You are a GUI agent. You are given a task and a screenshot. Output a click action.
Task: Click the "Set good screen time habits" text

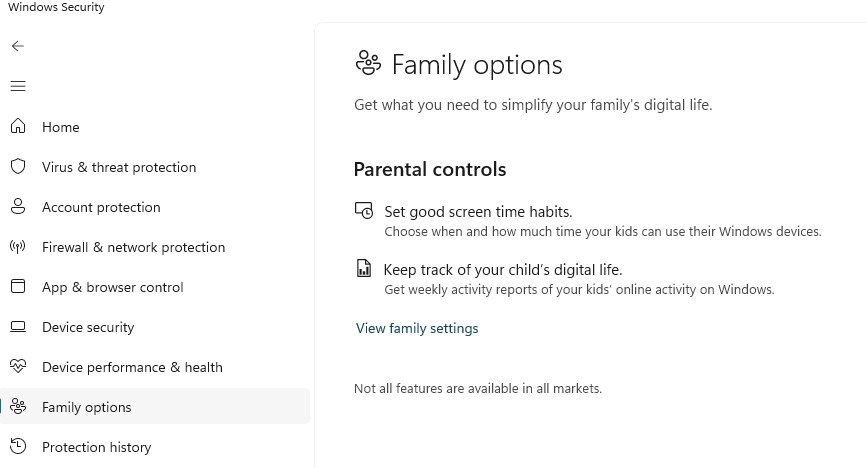478,212
